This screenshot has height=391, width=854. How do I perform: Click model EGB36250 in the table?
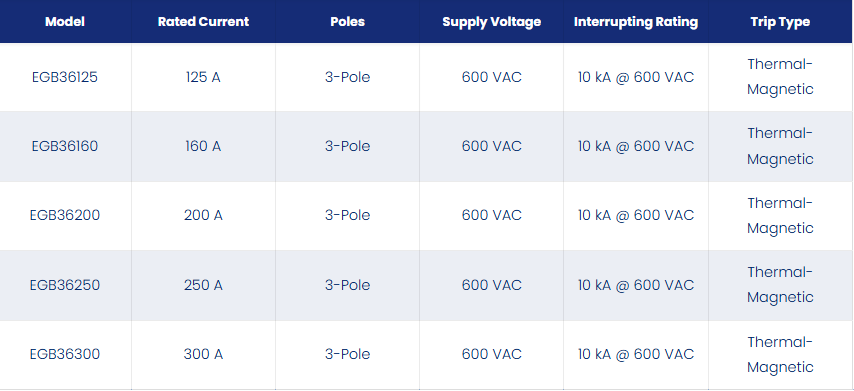[65, 285]
